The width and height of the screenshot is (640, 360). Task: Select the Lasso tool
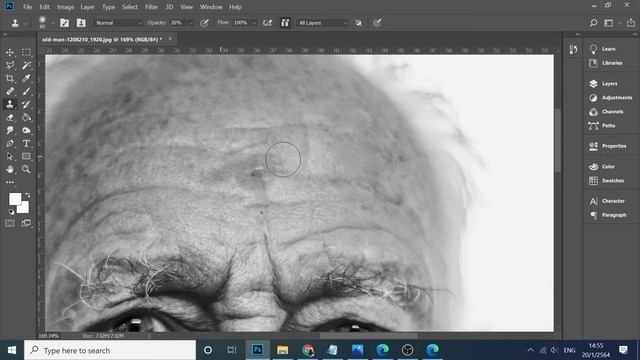point(10,65)
